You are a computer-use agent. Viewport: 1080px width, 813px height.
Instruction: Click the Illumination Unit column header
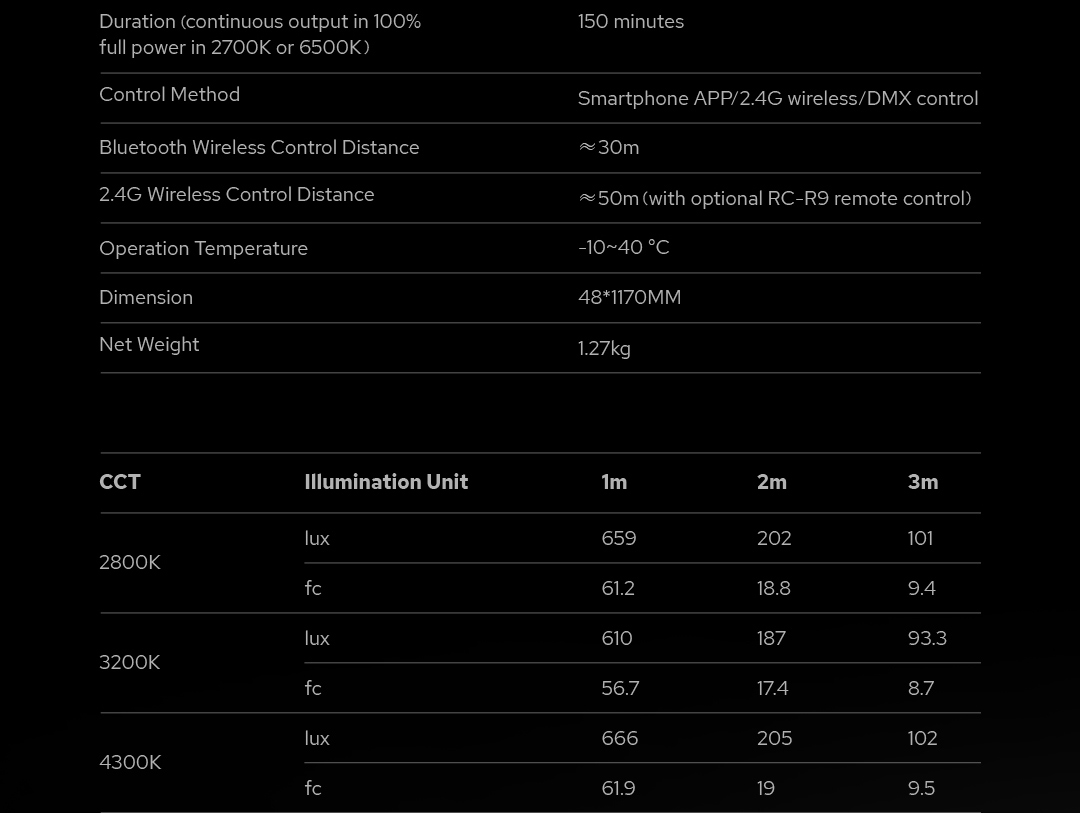(386, 482)
